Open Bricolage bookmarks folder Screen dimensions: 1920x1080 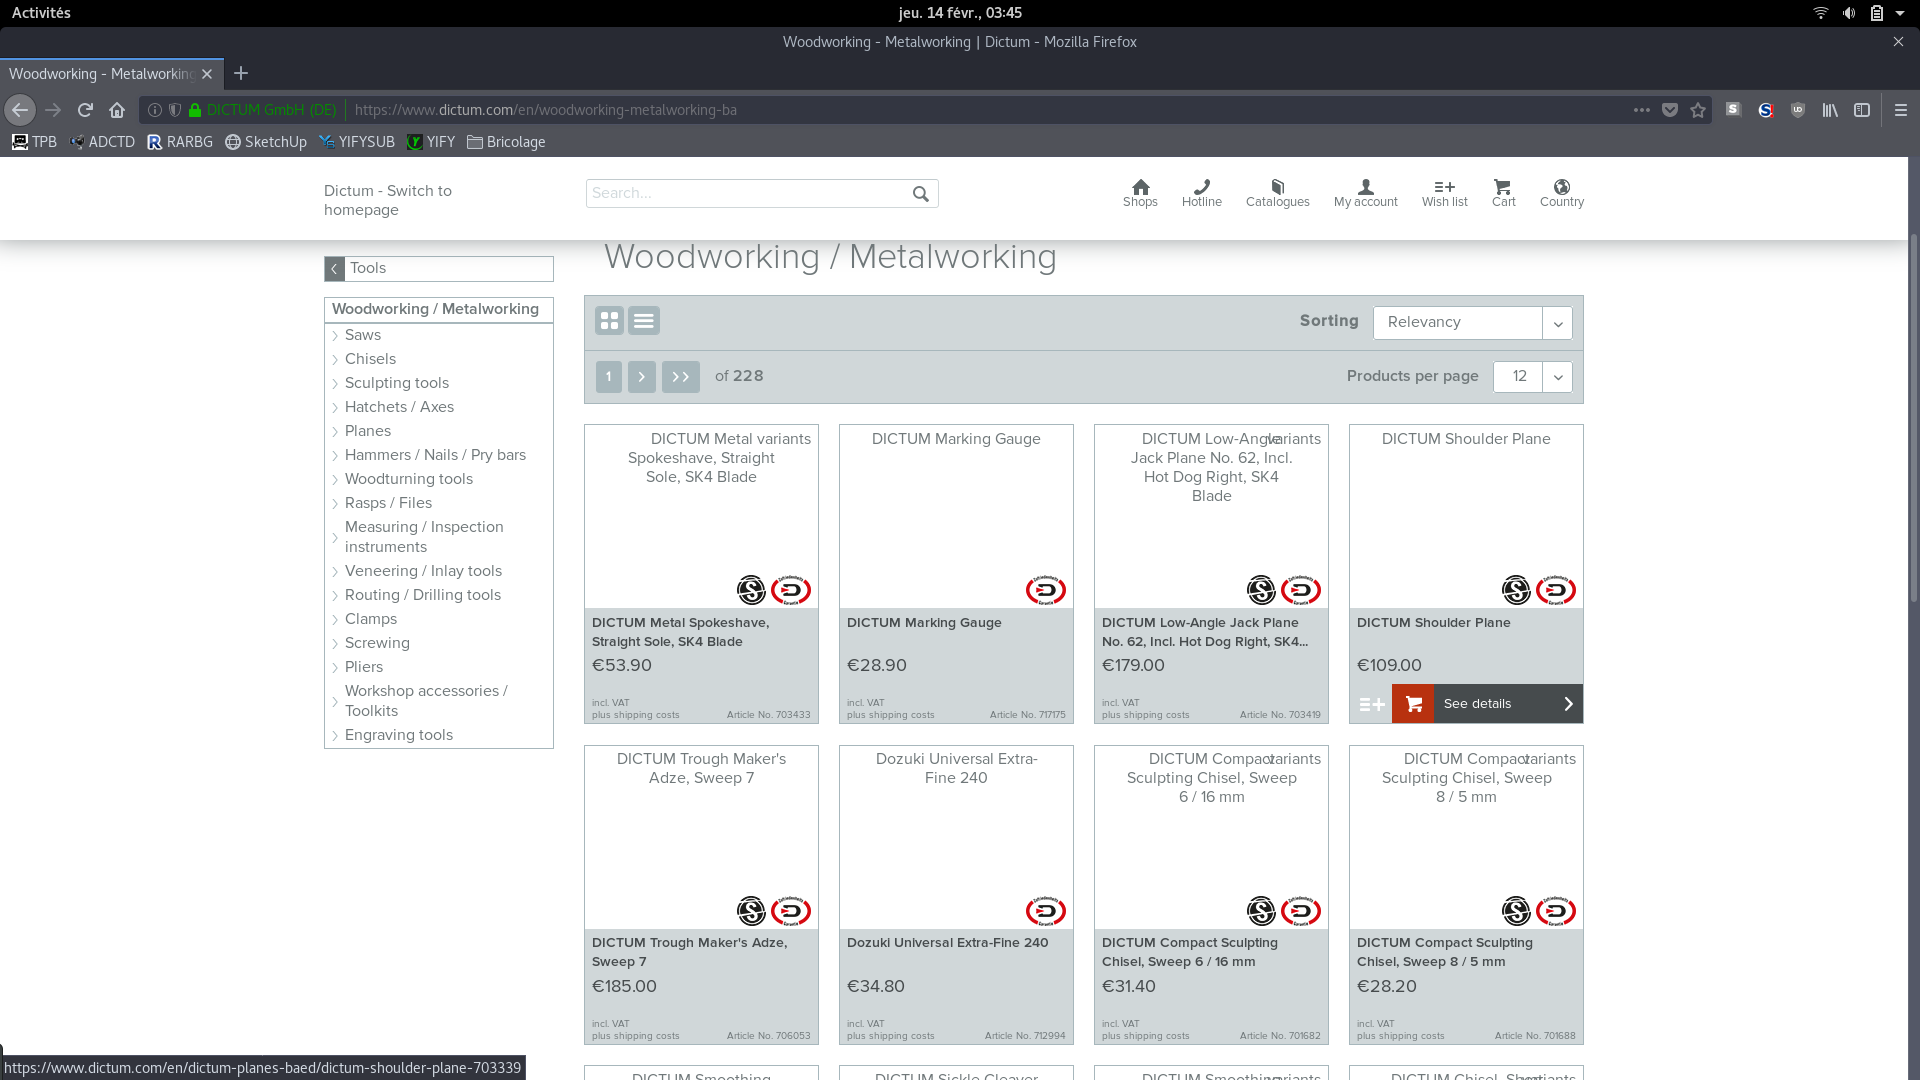tap(506, 142)
